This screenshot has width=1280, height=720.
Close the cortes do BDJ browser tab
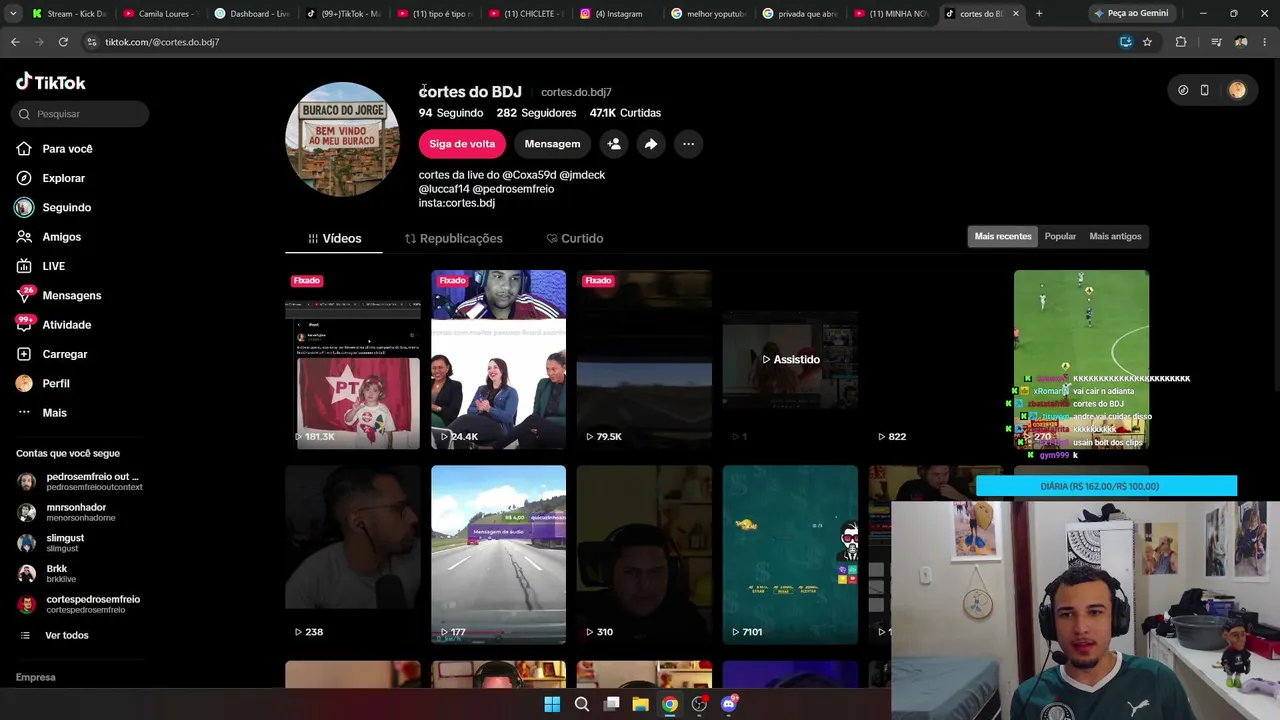coord(1016,14)
